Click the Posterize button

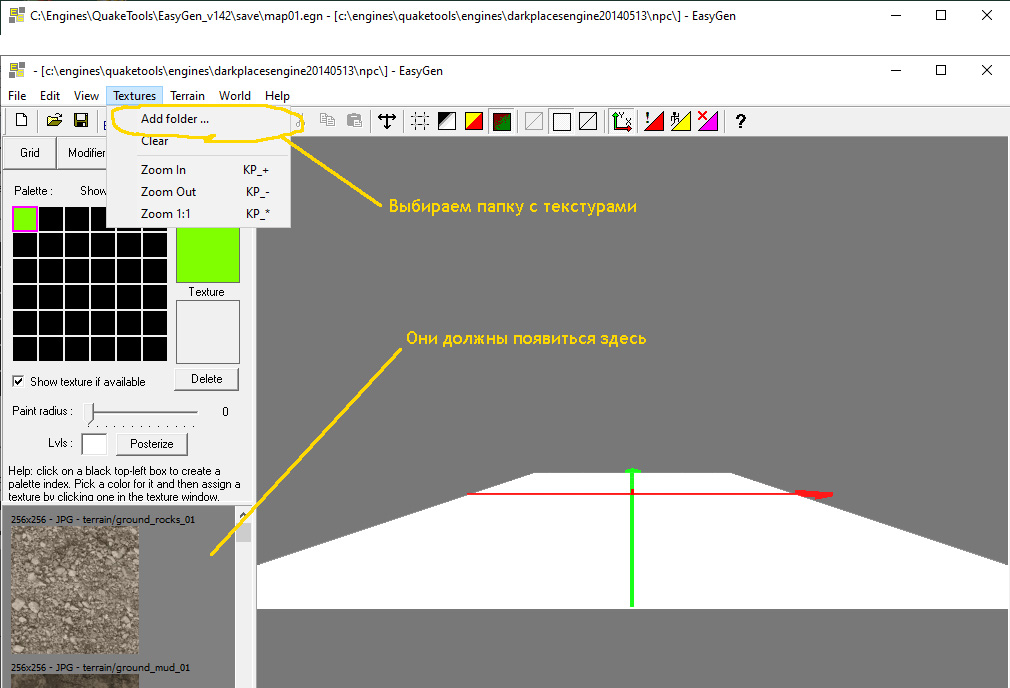point(152,444)
